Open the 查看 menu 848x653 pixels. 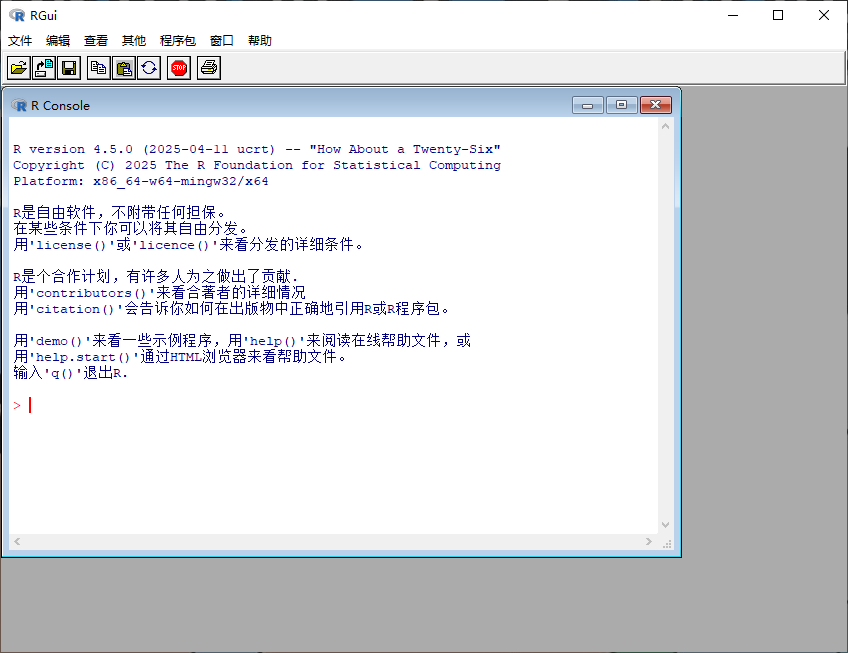click(96, 41)
